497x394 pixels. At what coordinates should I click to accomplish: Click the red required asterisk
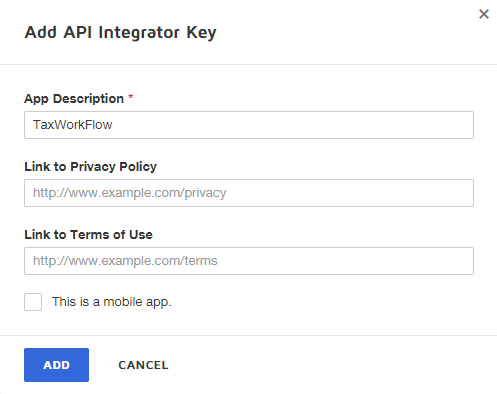(x=131, y=97)
